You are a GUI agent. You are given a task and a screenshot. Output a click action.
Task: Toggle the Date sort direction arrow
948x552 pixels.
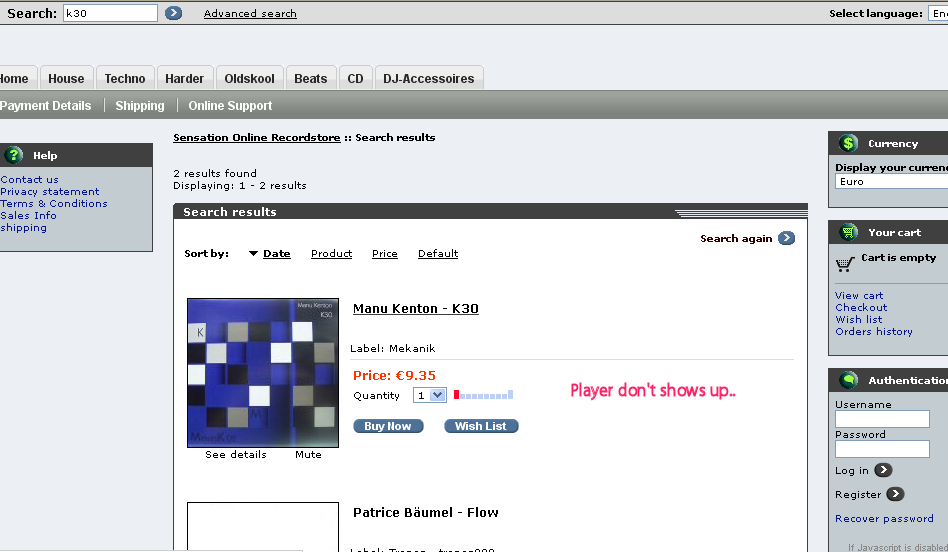point(254,254)
